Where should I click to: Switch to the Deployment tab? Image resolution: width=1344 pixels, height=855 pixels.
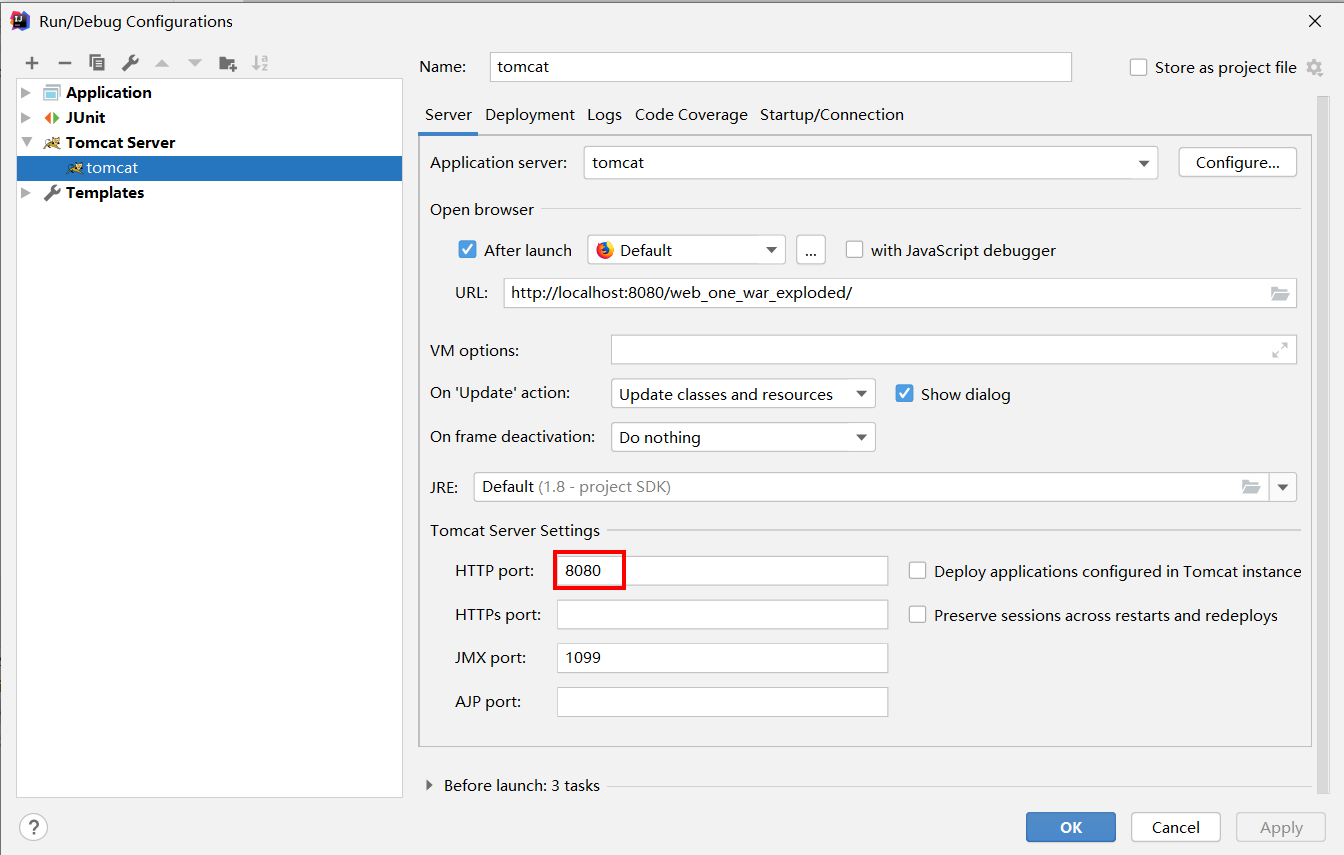click(530, 115)
